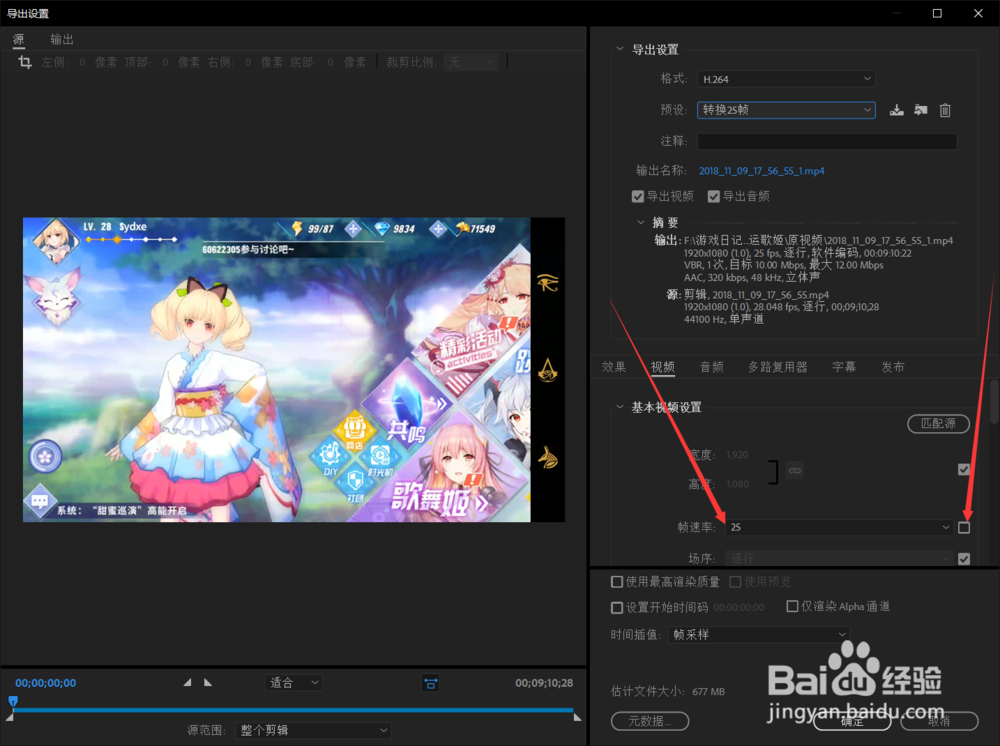
Task: Toggle the use previews (使用预览) checkbox
Action: (x=735, y=581)
